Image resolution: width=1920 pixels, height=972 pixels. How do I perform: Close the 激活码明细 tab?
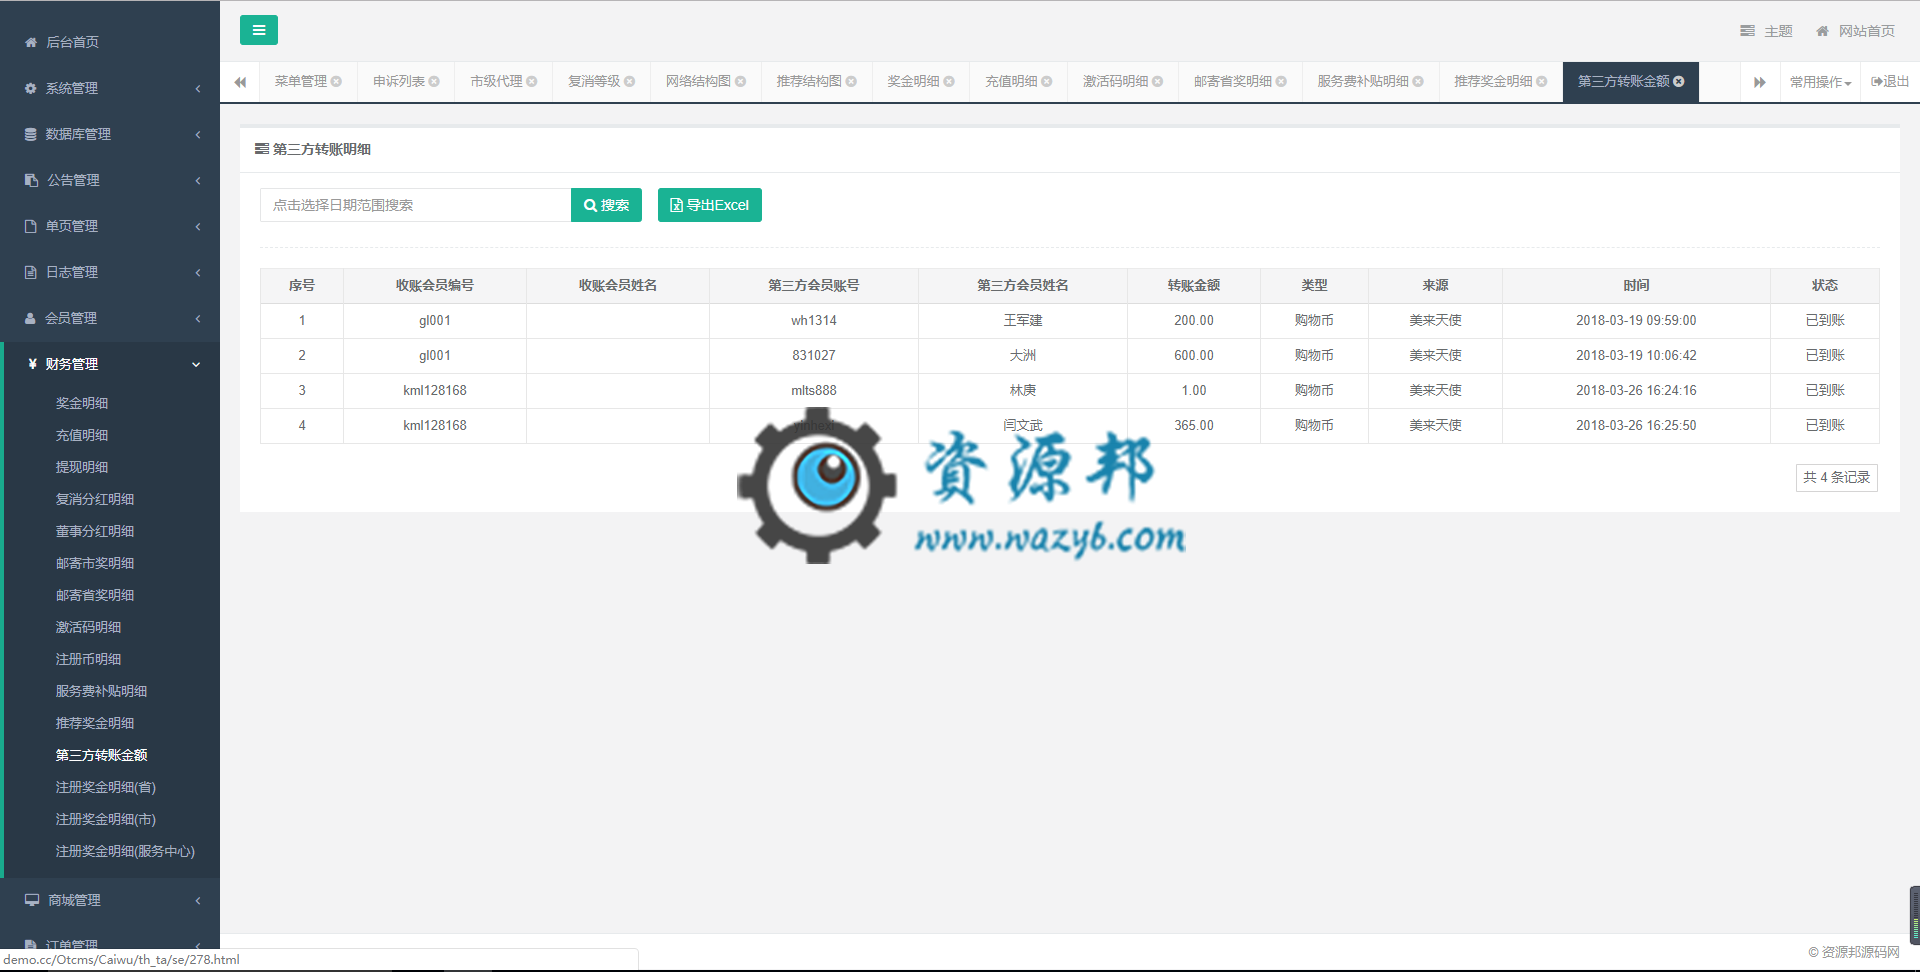pos(1158,82)
